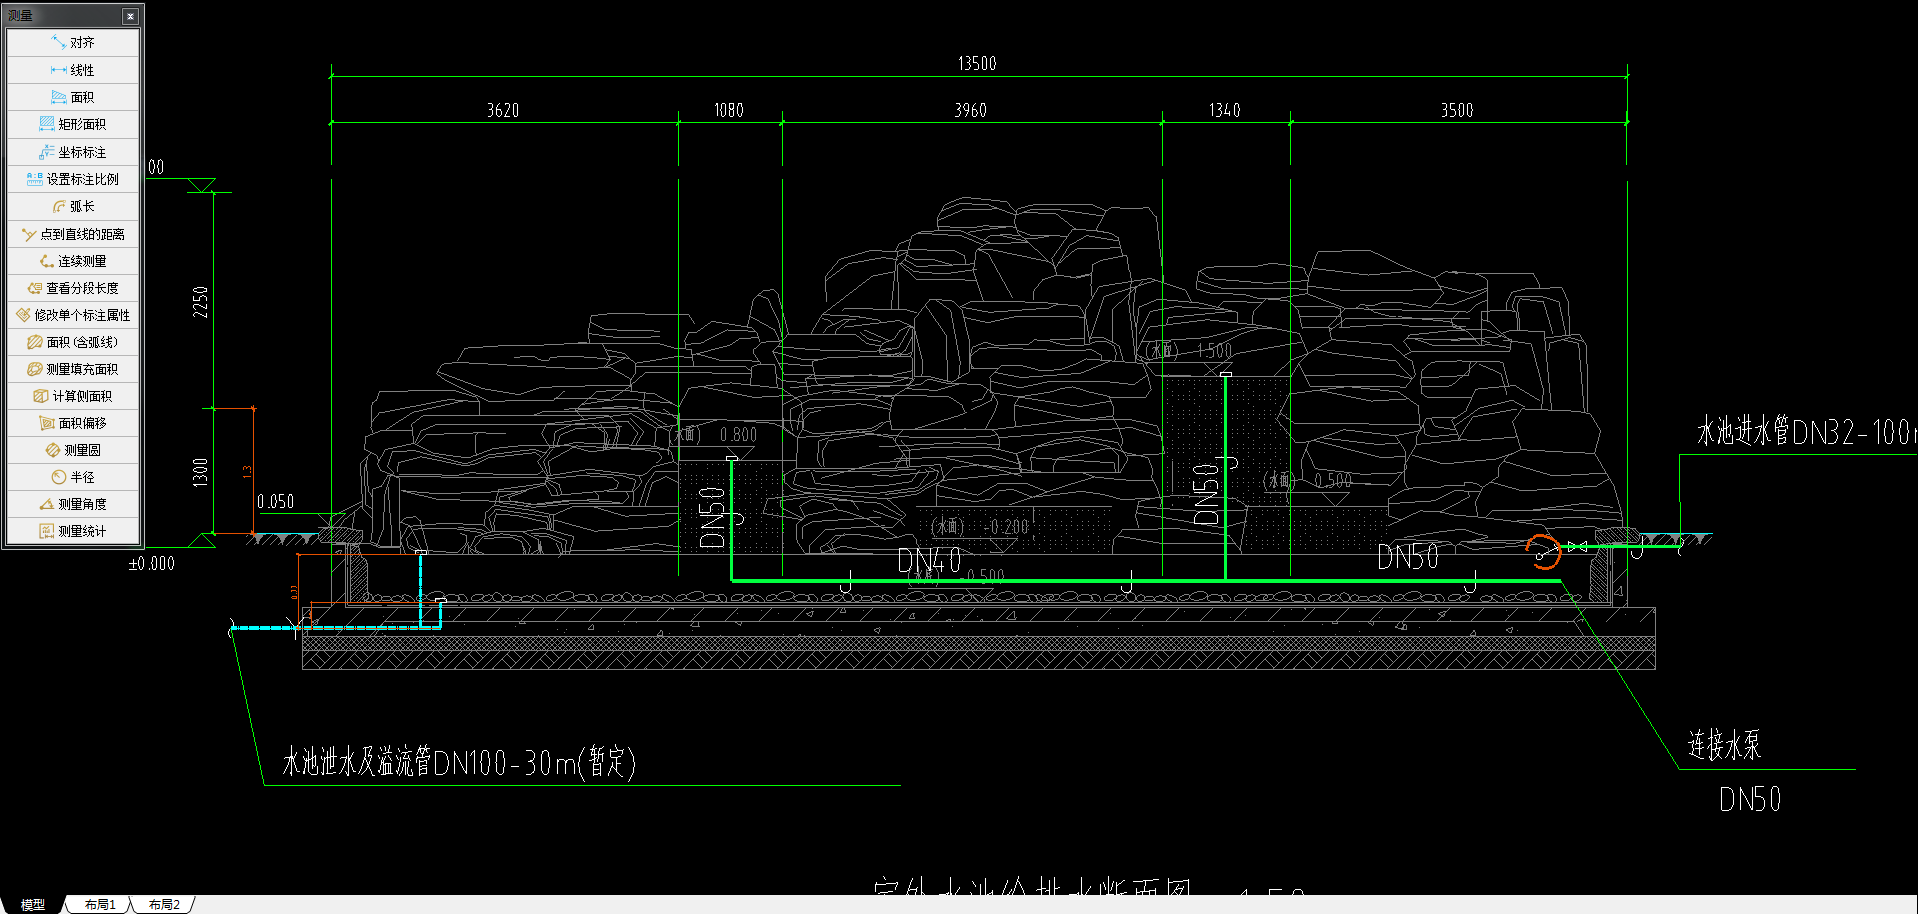This screenshot has height=914, width=1918.
Task: Switch to the 模型 model tab
Action: pyautogui.click(x=33, y=904)
